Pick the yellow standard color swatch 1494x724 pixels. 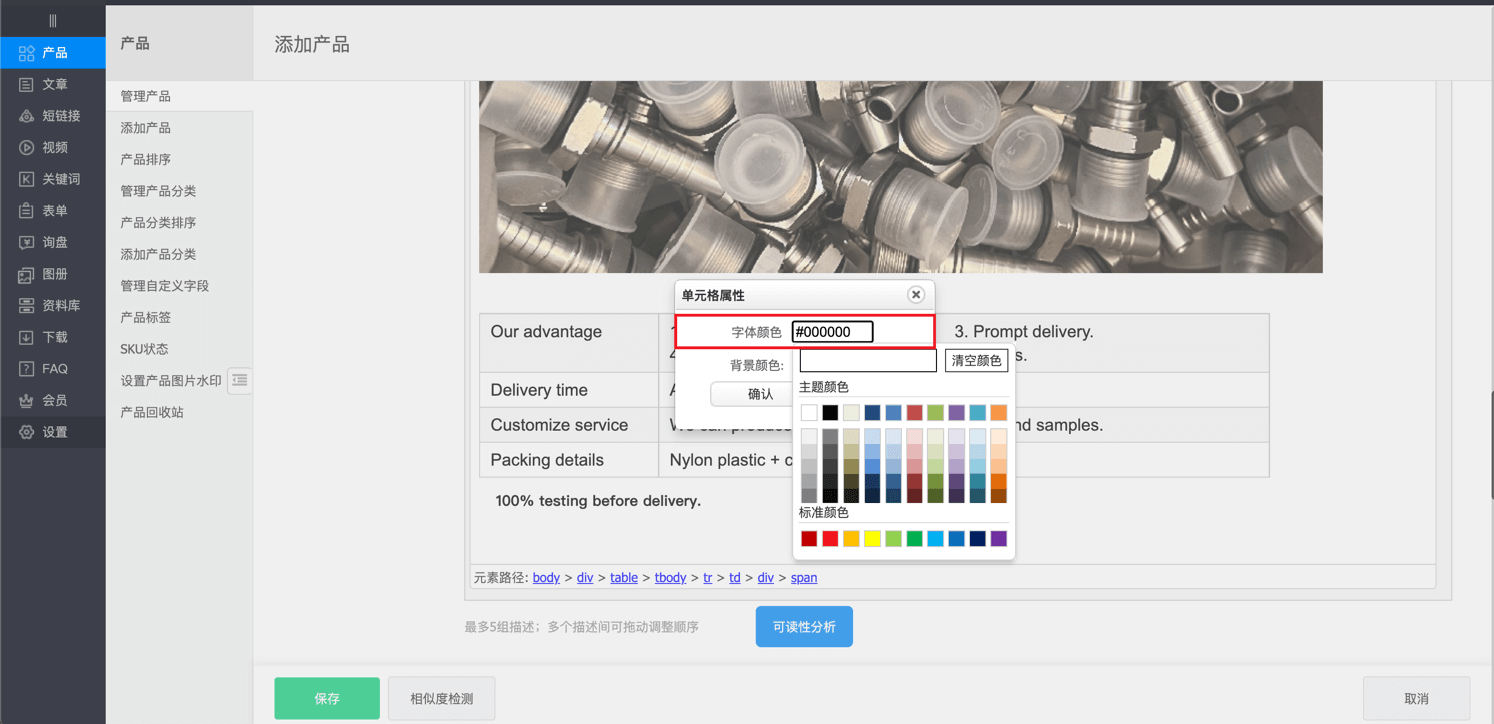pos(872,539)
